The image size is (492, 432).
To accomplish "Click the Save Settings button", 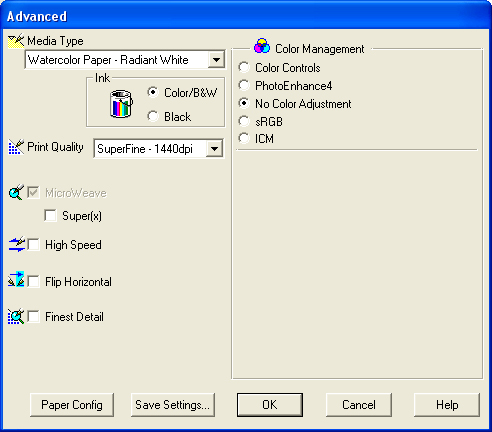I will pyautogui.click(x=173, y=405).
